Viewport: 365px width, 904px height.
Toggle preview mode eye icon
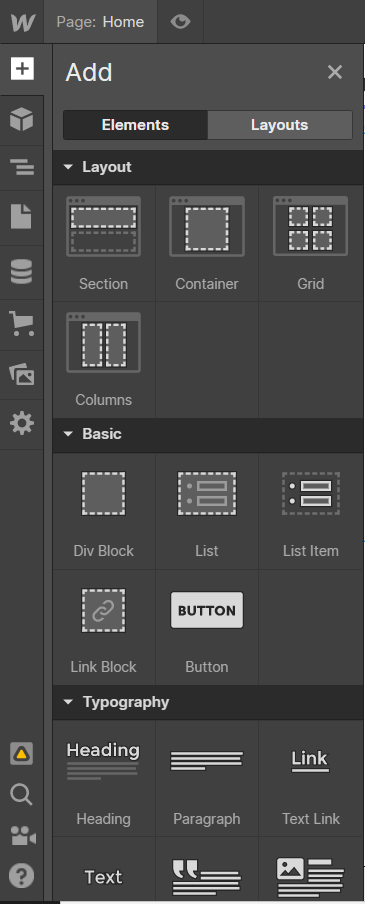(x=180, y=22)
